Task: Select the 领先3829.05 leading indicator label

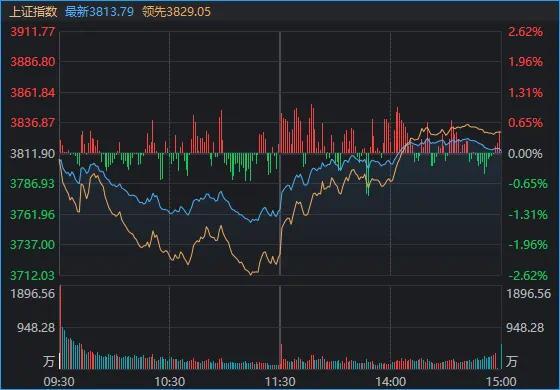Action: tap(176, 12)
